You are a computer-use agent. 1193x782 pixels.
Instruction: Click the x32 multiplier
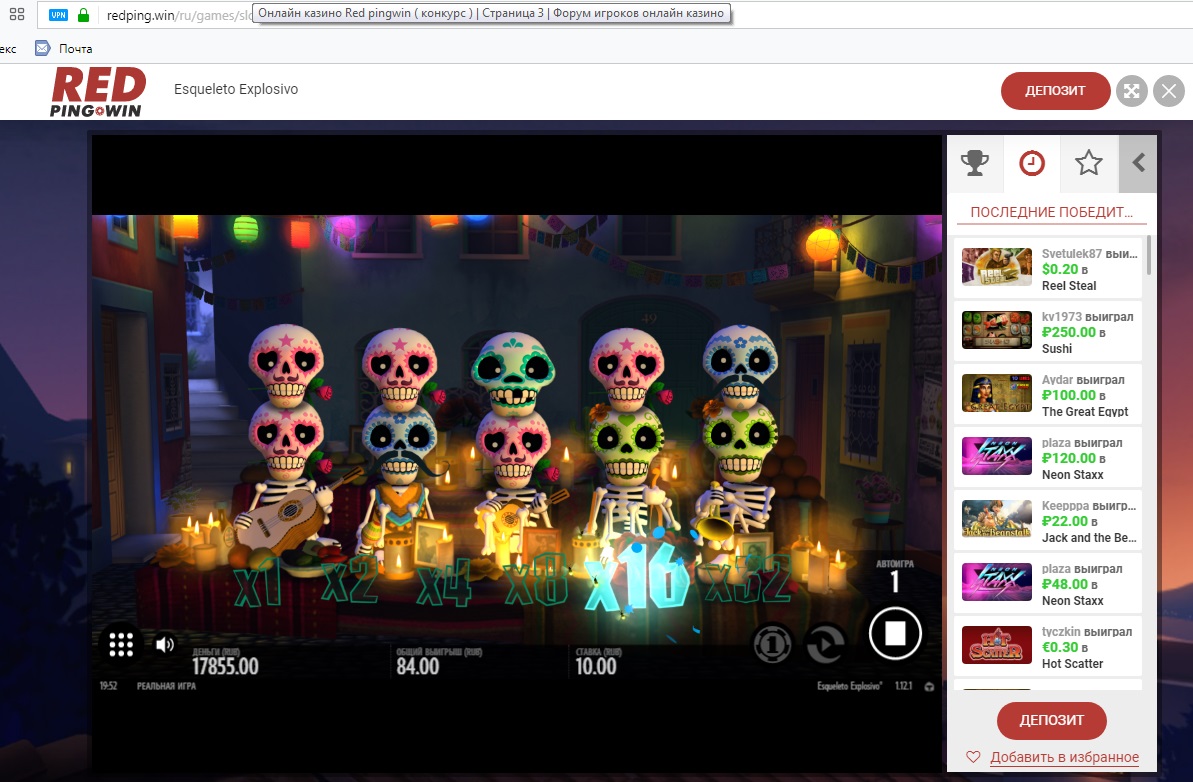click(749, 580)
